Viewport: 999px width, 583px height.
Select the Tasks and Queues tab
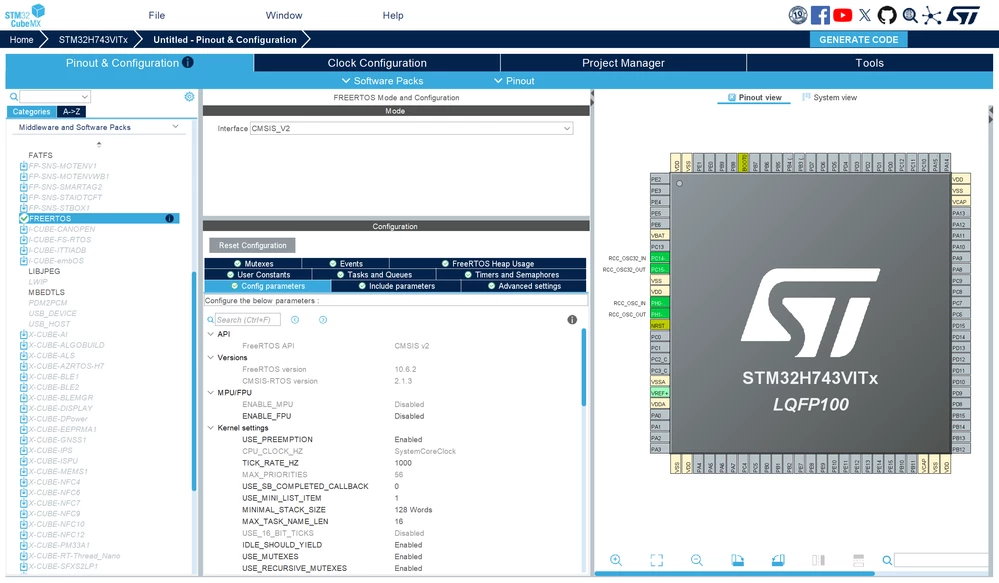[x=373, y=275]
